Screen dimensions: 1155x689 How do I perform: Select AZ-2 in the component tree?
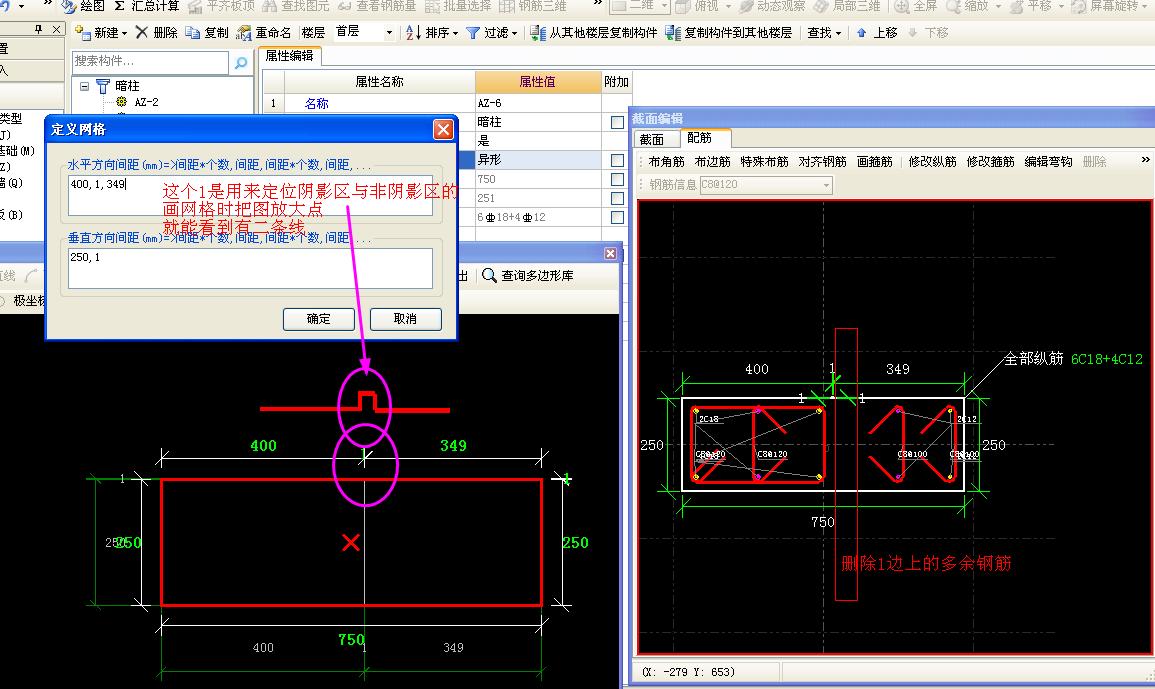coord(147,102)
